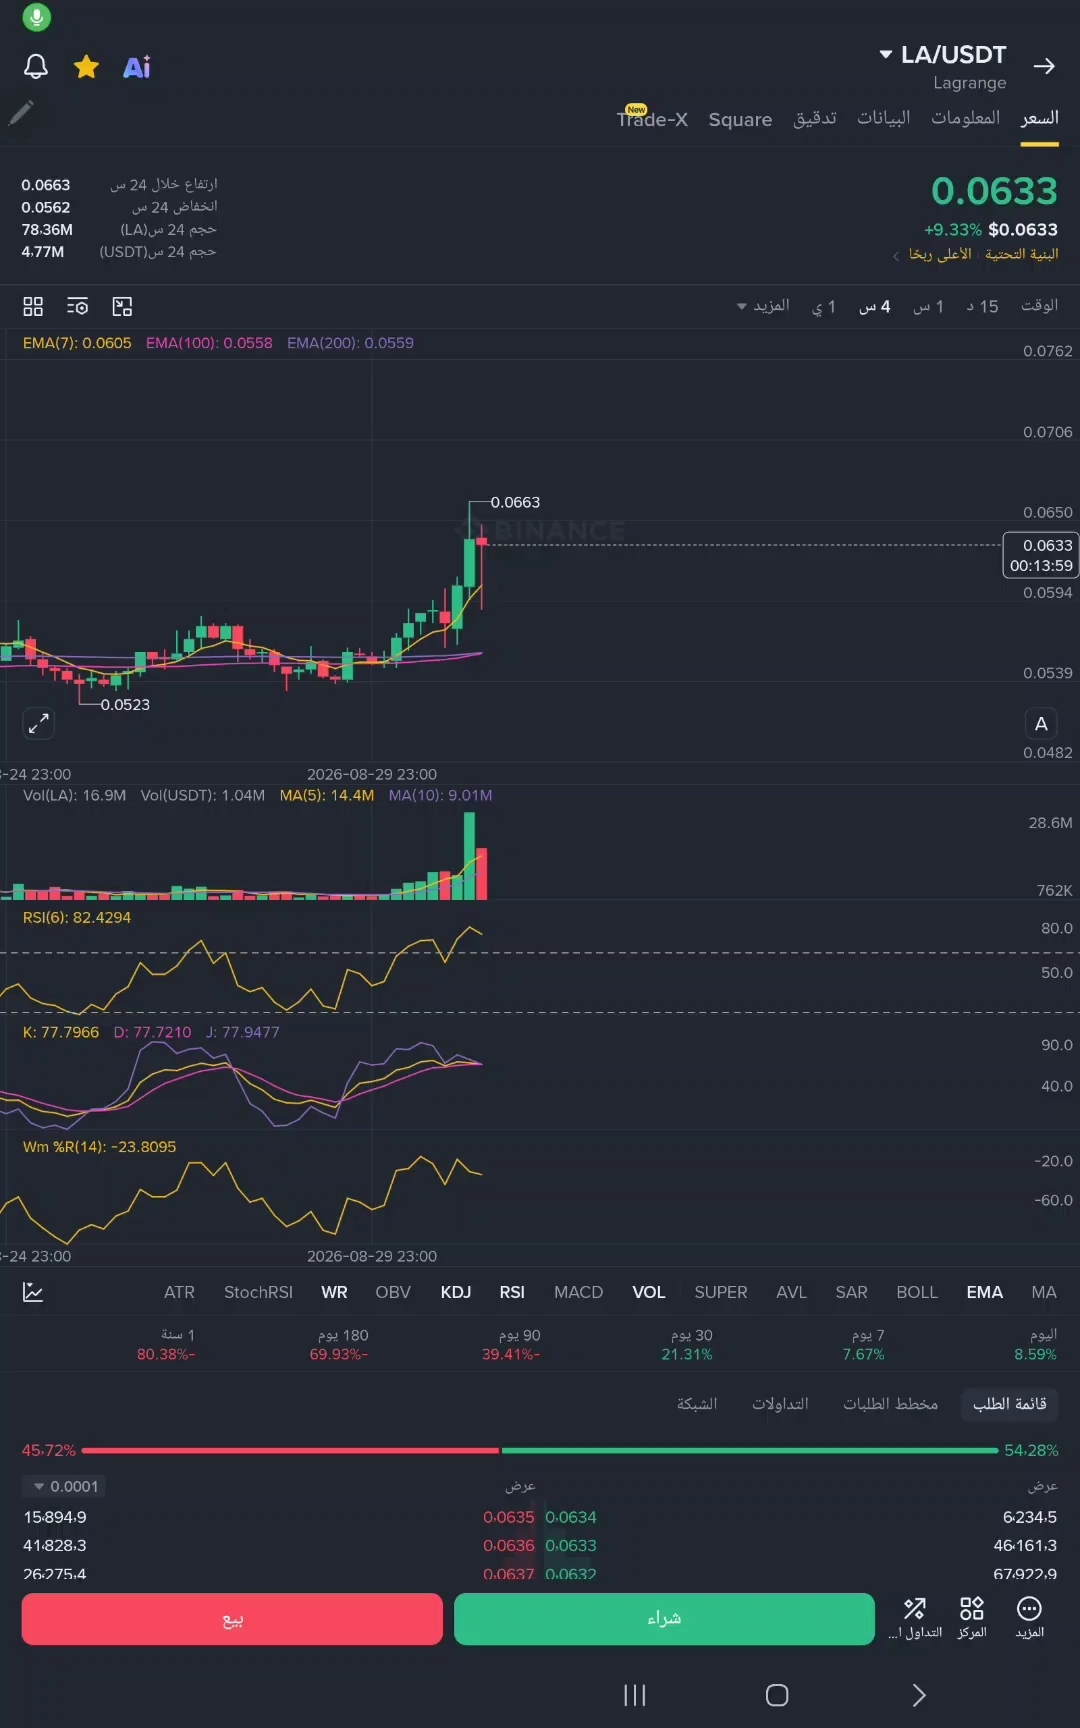Screen dimensions: 1080x1728
Task: Toggle the SUPER indicator
Action: [721, 1292]
